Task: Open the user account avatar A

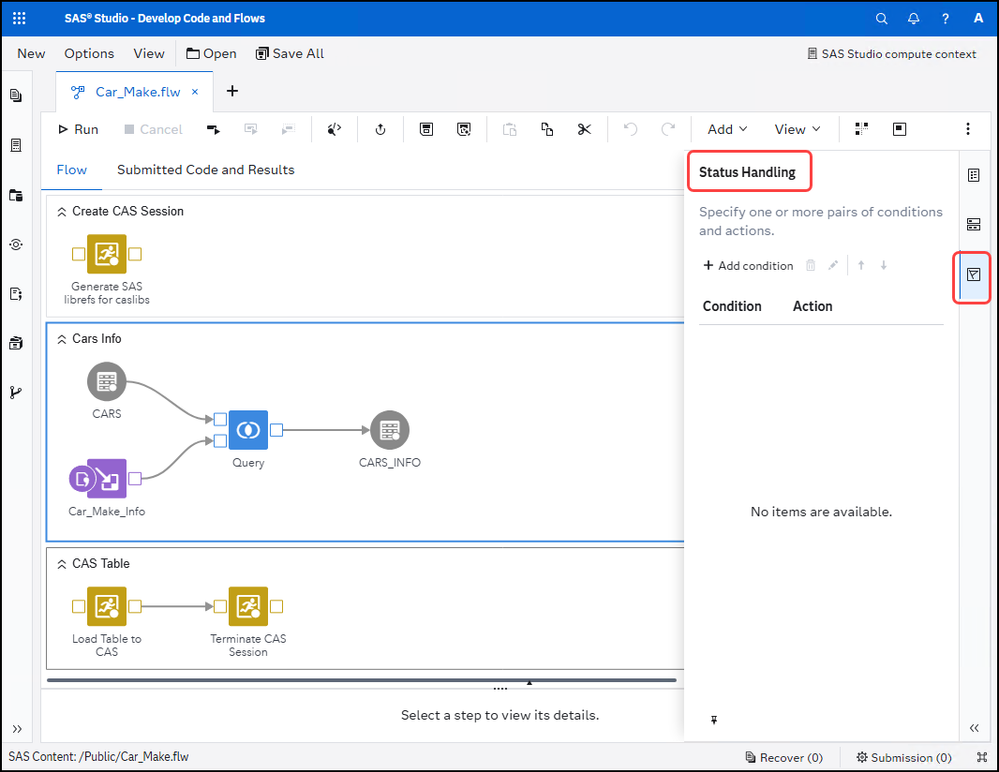Action: coord(978,18)
